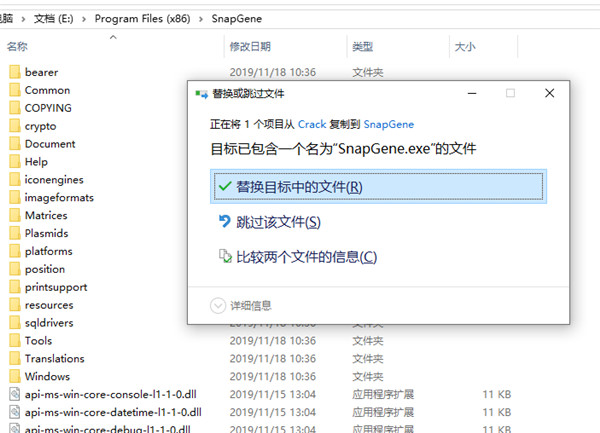Select api-ms-win-core-console-l1-1-0.dll file icon
The image size is (600, 433).
coord(15,394)
